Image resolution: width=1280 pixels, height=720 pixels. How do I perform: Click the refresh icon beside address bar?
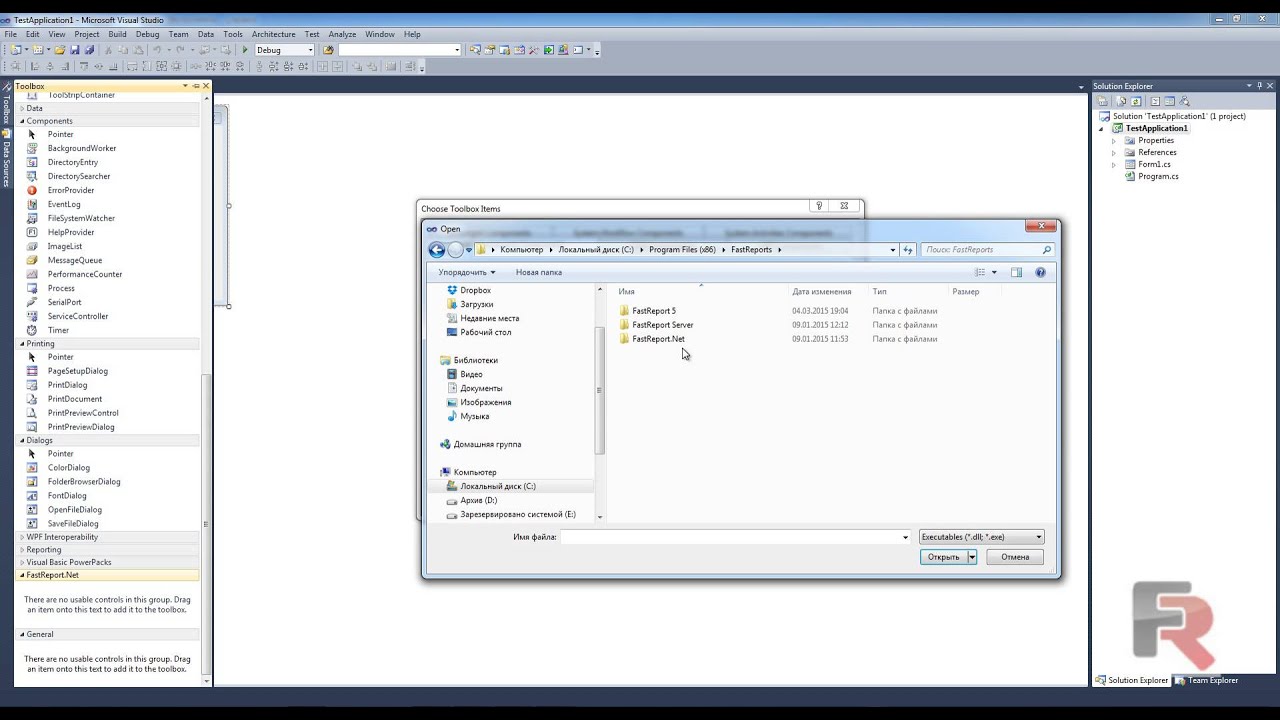908,250
